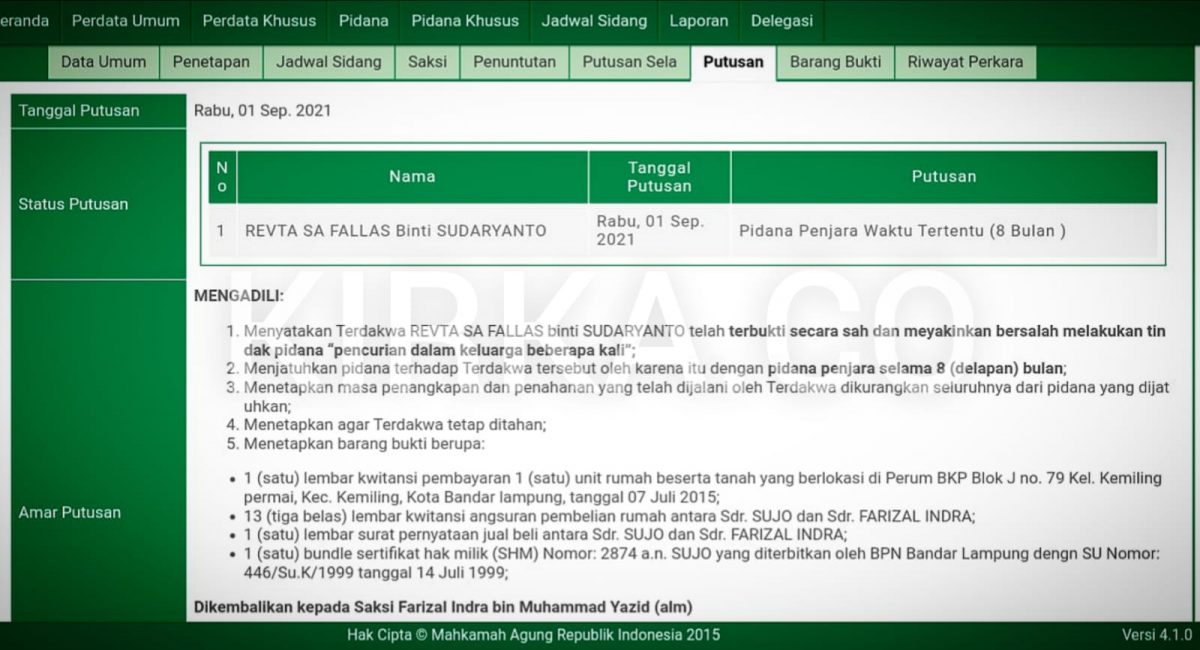
Task: Open the Perdata Umum menu
Action: (x=125, y=21)
